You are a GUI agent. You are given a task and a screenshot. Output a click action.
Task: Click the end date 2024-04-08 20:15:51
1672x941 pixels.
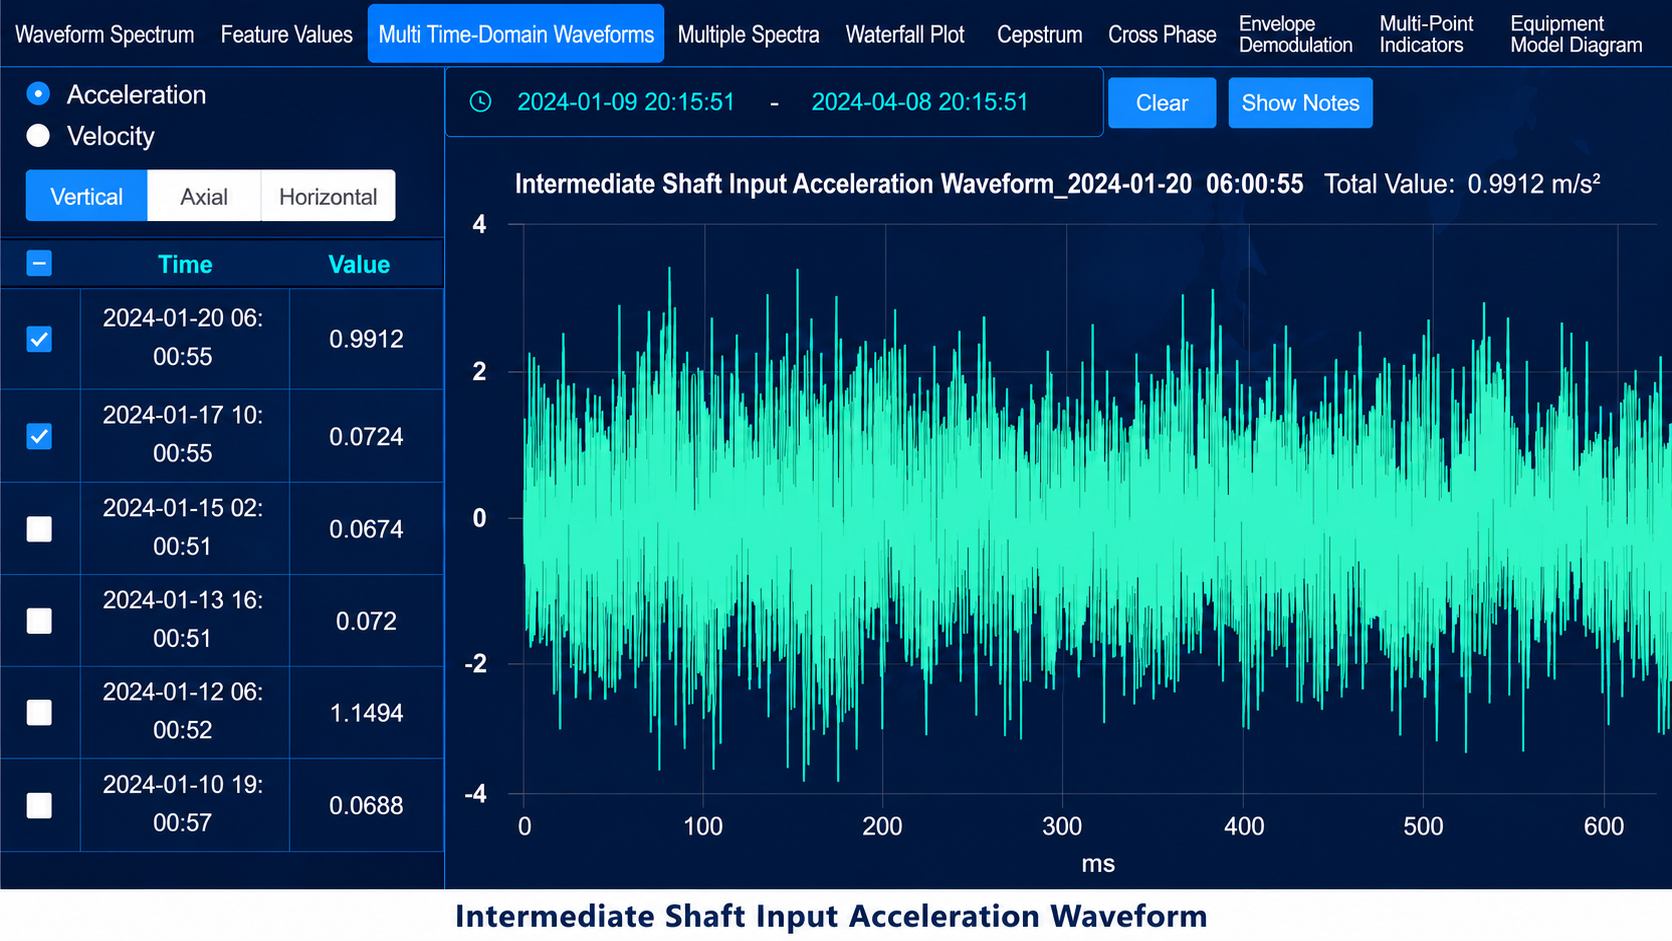pos(919,102)
